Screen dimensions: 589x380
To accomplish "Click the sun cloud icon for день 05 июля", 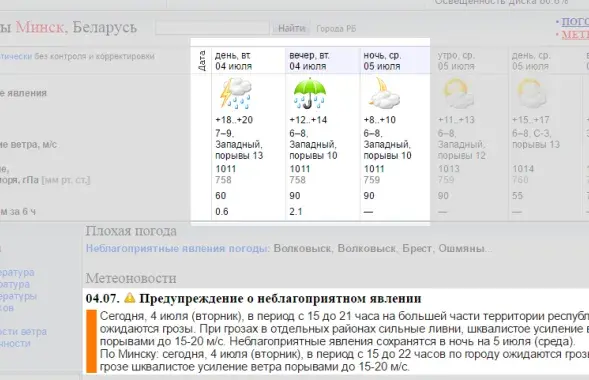I will [x=531, y=93].
